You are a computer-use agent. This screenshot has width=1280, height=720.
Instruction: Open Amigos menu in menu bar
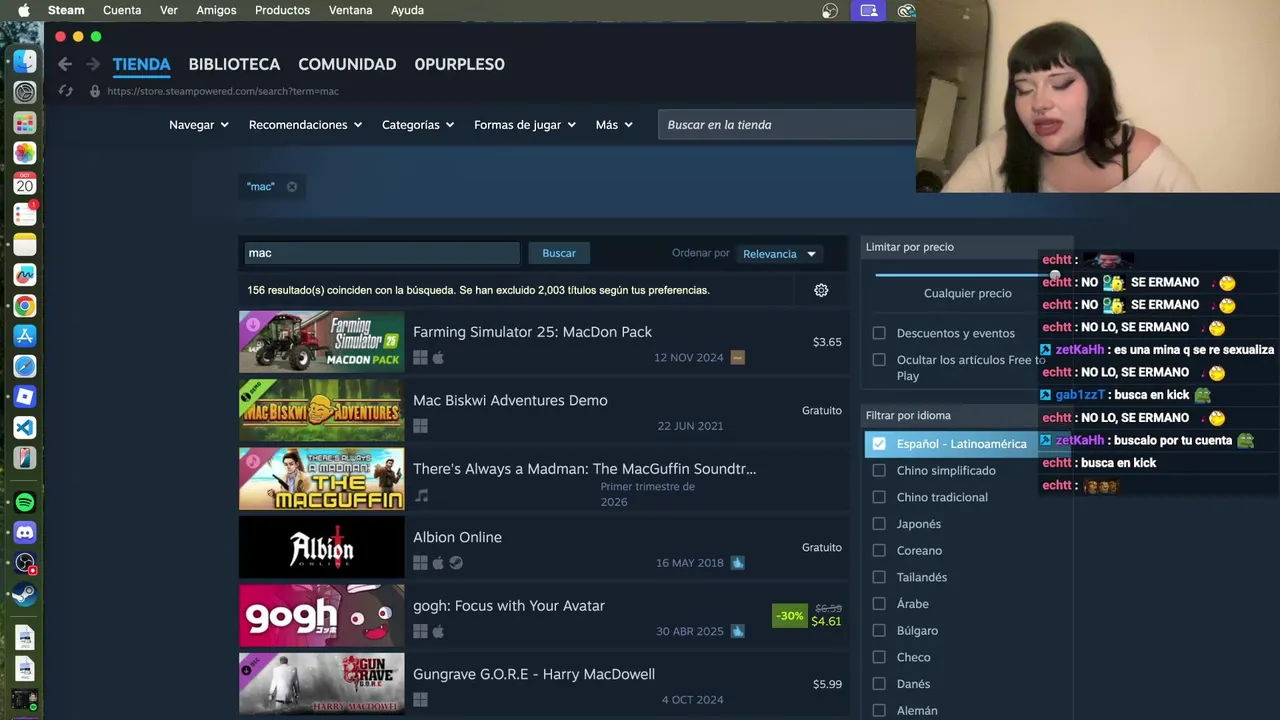[x=216, y=10]
